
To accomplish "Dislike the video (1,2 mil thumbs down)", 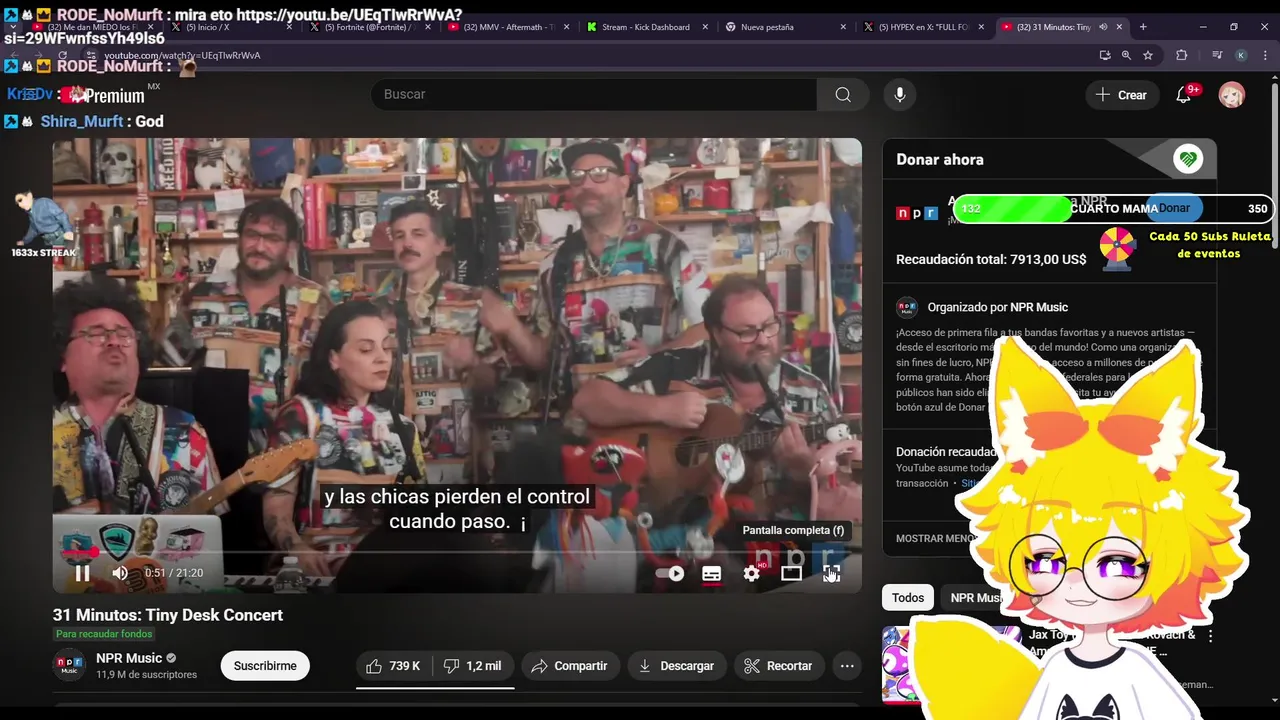I will tap(472, 666).
